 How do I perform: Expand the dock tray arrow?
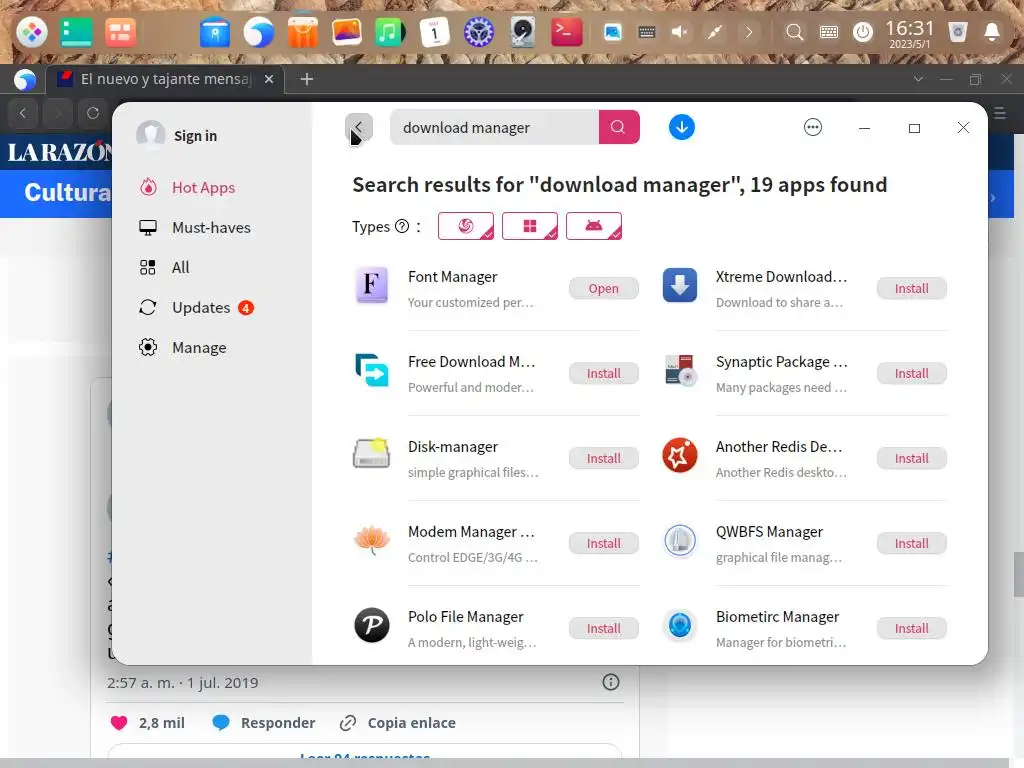coord(749,32)
